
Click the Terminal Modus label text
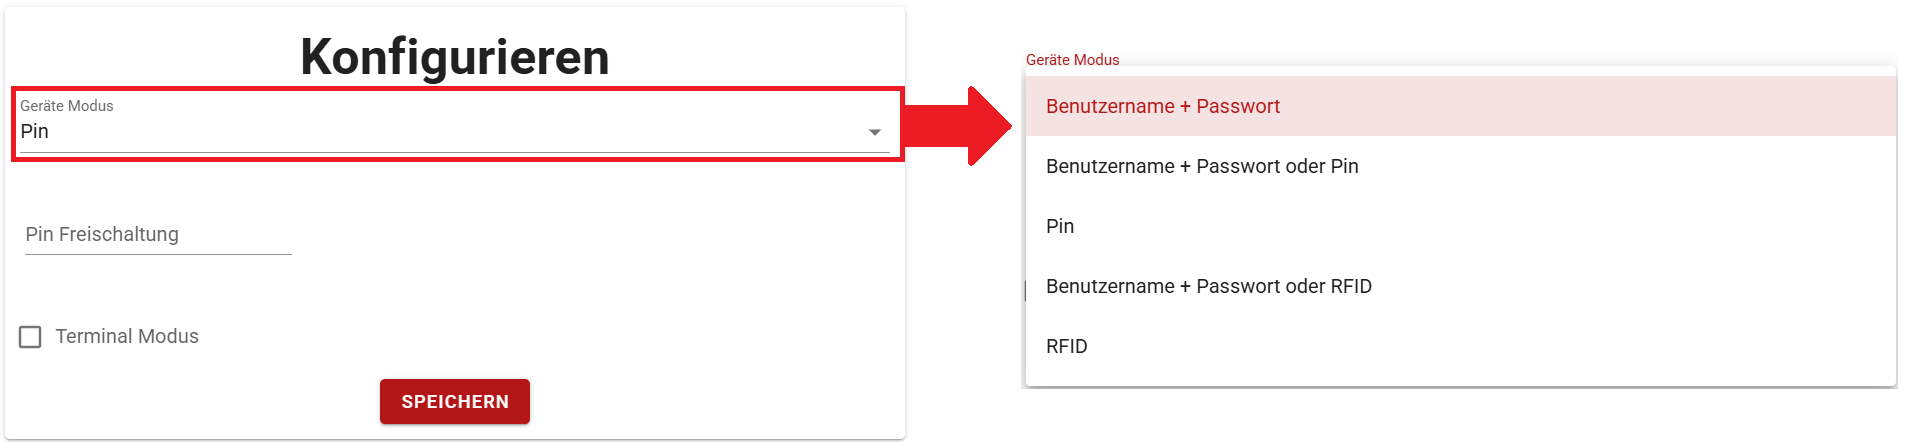pos(127,337)
